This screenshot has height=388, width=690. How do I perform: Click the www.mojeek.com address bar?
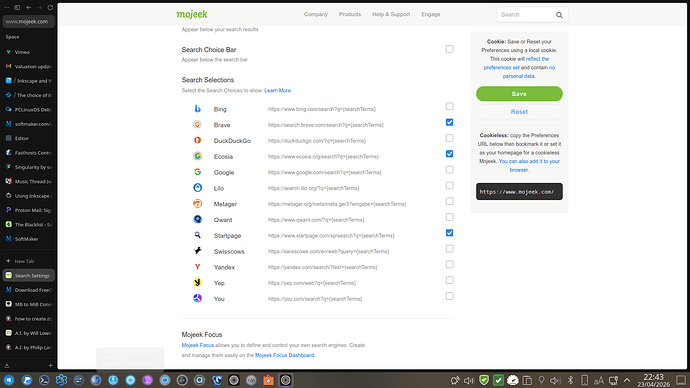pos(29,22)
